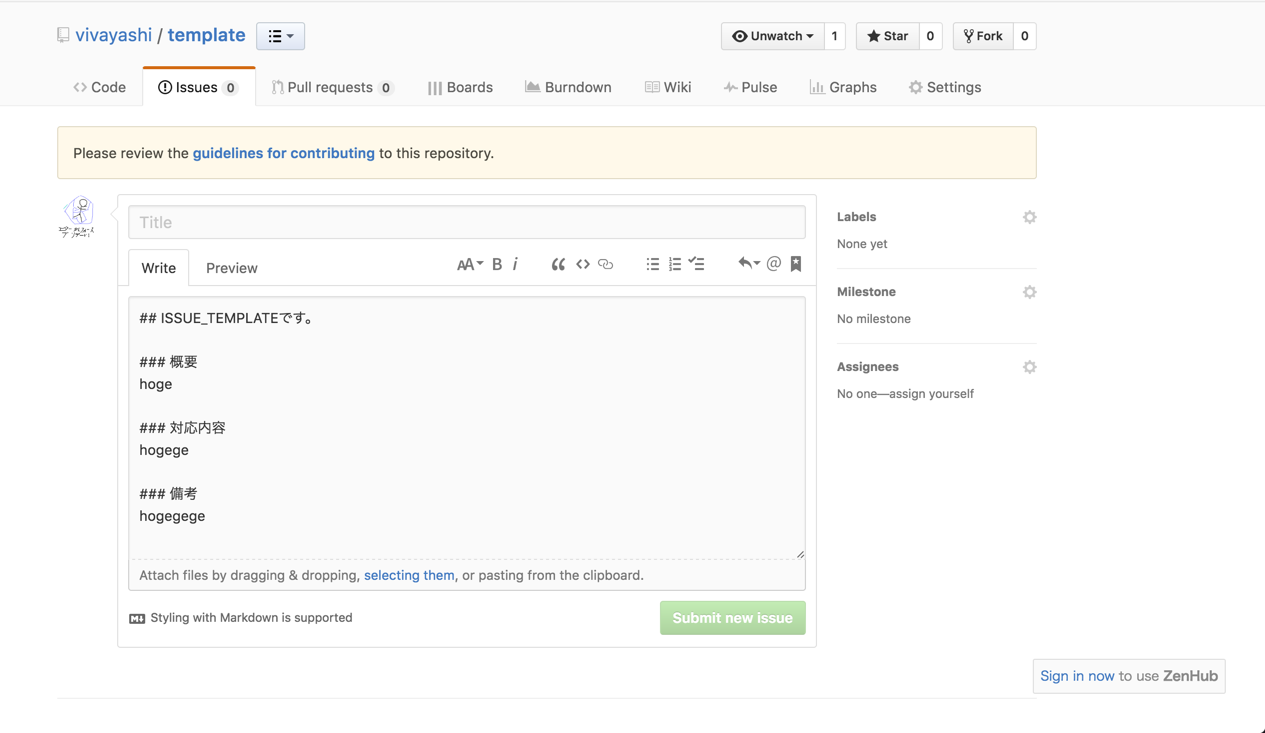Click Submit new issue
Screen dimensions: 1265x733
(732, 617)
